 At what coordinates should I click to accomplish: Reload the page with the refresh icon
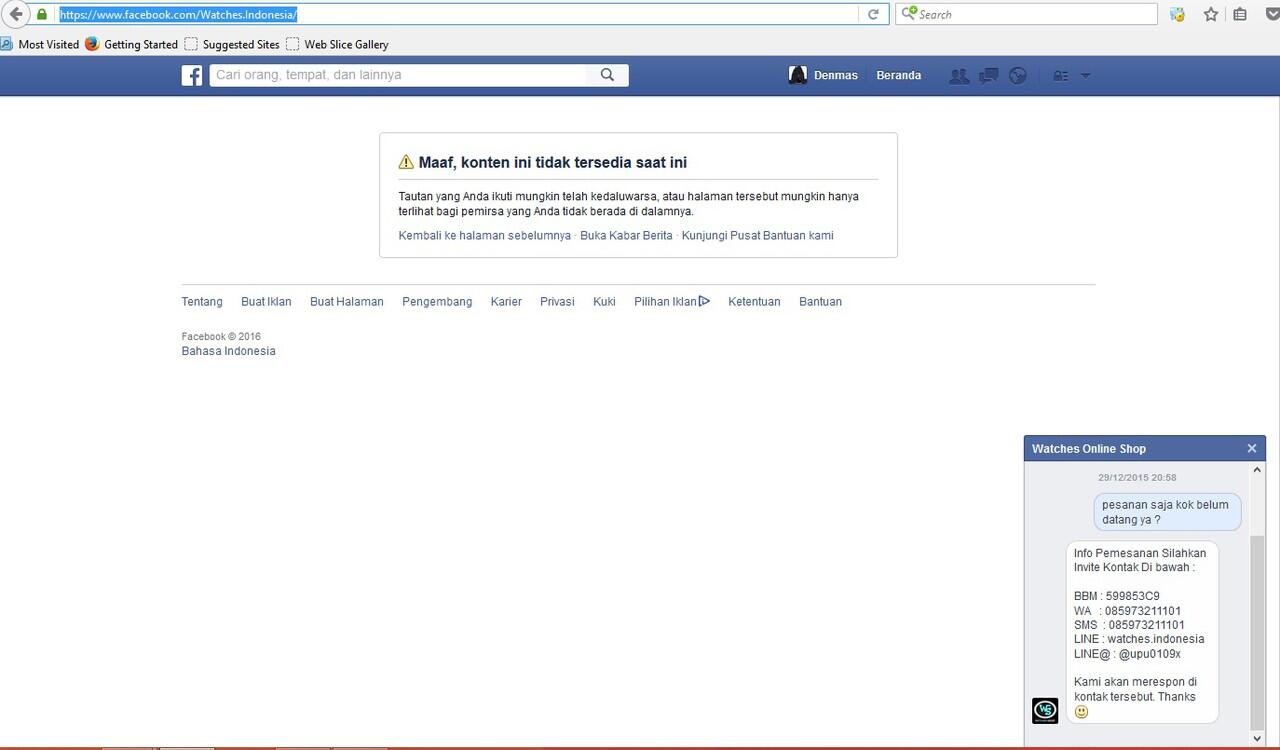pos(873,14)
